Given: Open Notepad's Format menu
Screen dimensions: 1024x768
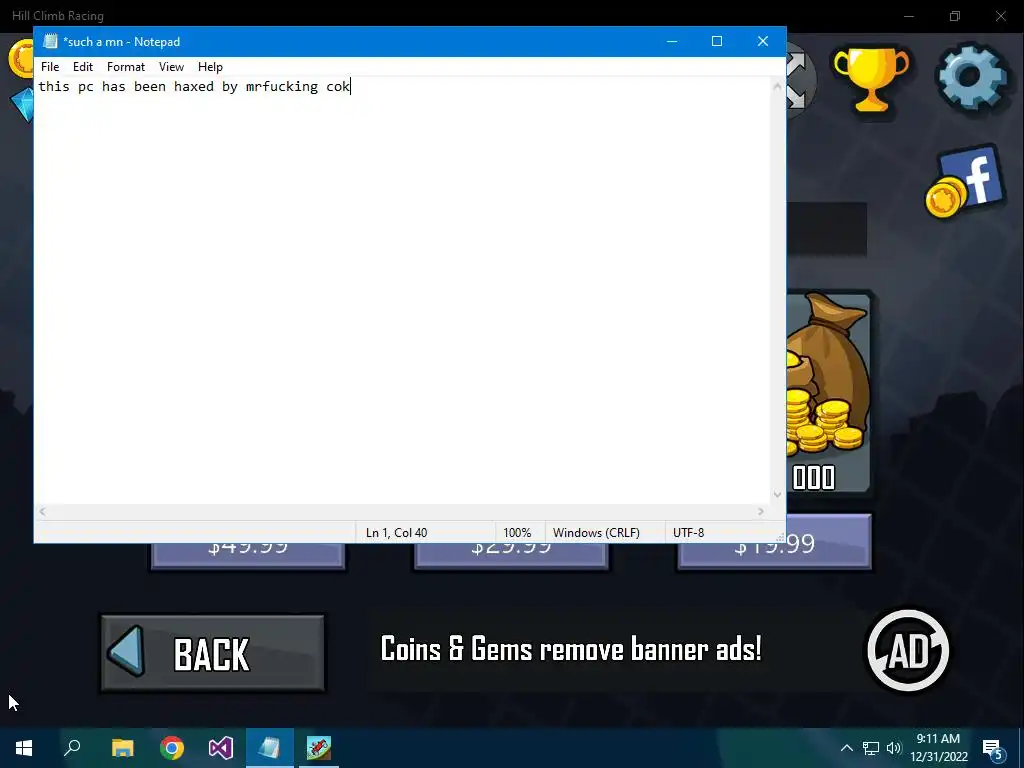Looking at the screenshot, I should point(125,67).
